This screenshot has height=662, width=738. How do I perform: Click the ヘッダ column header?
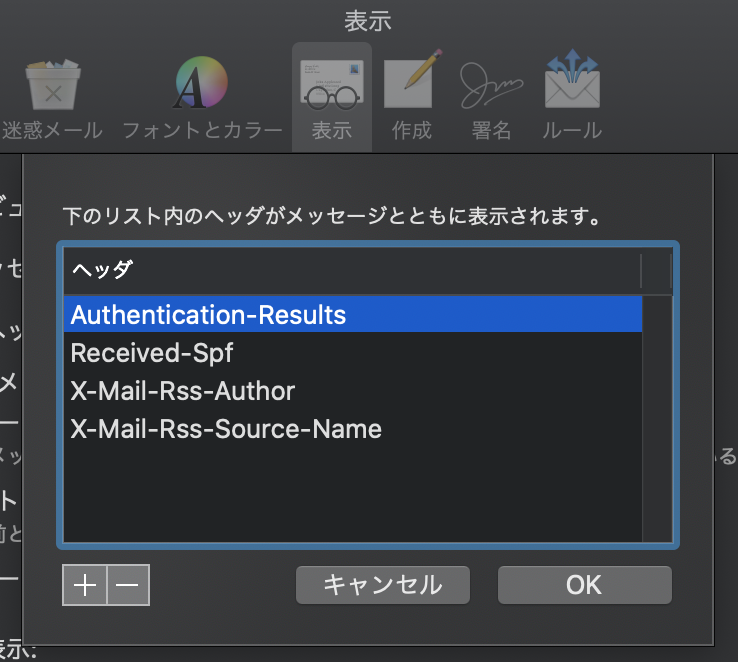[352, 271]
